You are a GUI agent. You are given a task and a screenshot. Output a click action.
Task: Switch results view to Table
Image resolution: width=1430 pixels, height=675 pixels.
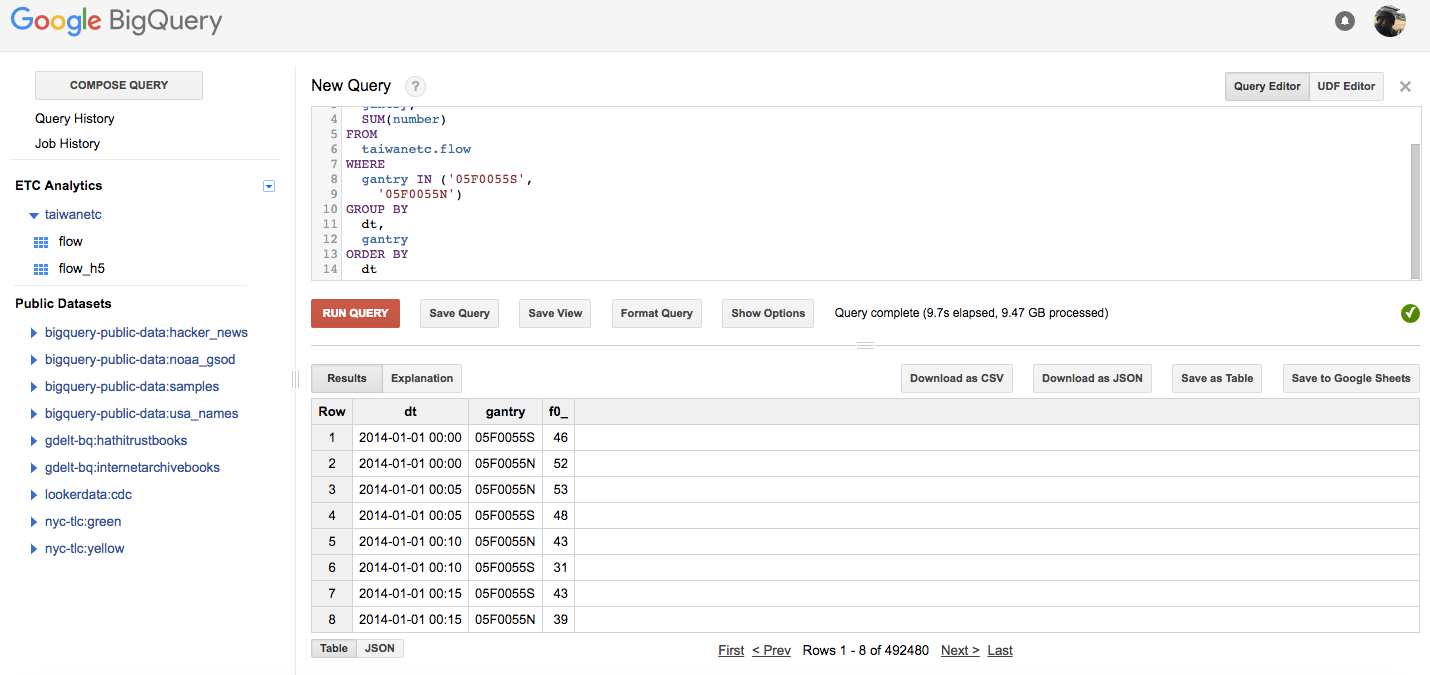click(x=334, y=648)
